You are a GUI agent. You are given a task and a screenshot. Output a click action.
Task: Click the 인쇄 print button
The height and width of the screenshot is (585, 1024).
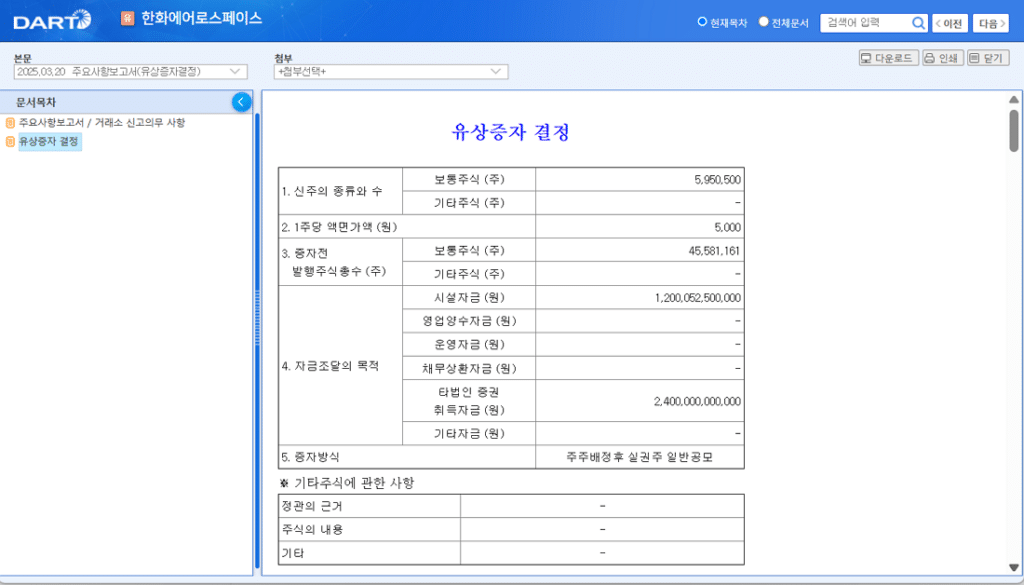point(942,58)
